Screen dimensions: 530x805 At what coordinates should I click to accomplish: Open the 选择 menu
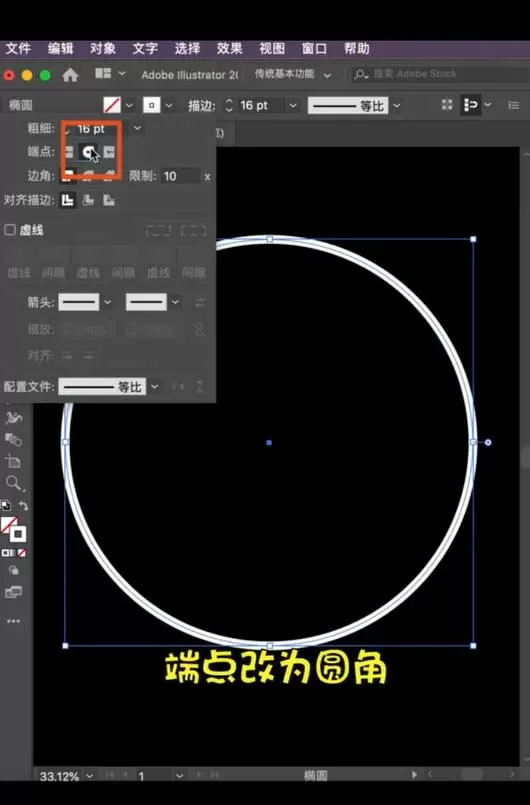[187, 49]
